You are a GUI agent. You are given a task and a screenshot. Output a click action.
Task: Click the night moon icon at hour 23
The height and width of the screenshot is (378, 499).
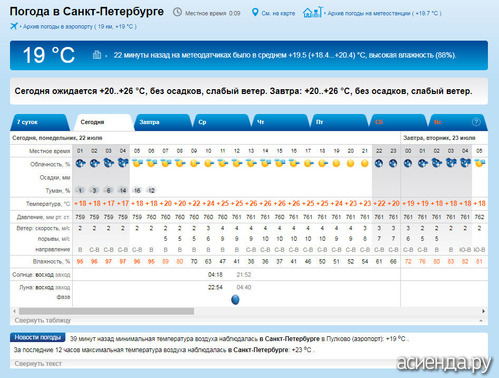coord(393,163)
